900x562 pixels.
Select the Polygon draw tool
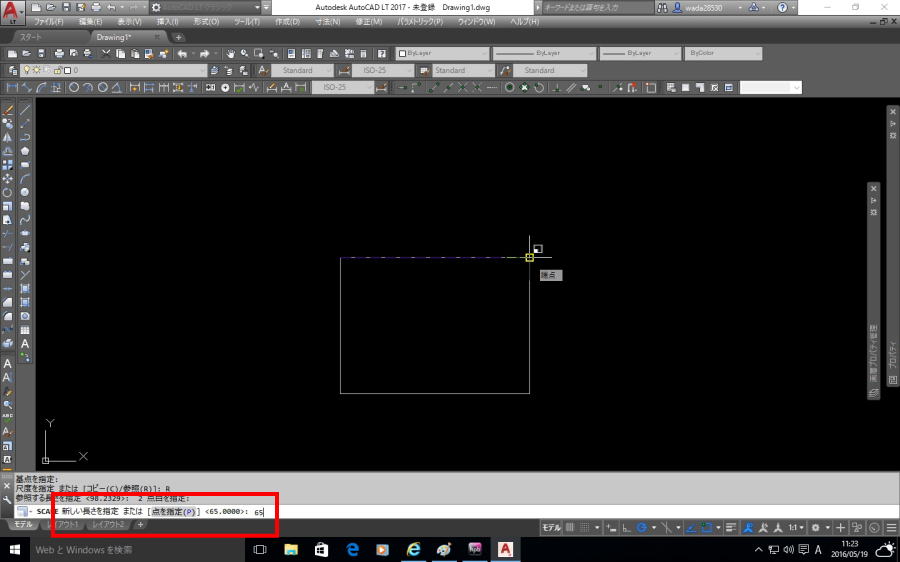point(25,151)
